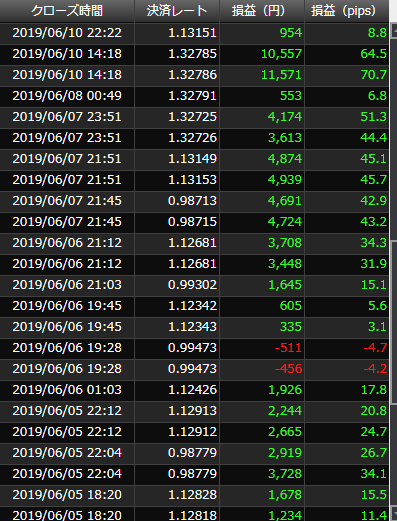This screenshot has height=521, width=397.
Task: Select pips cell 42.9
Action: tap(347, 201)
